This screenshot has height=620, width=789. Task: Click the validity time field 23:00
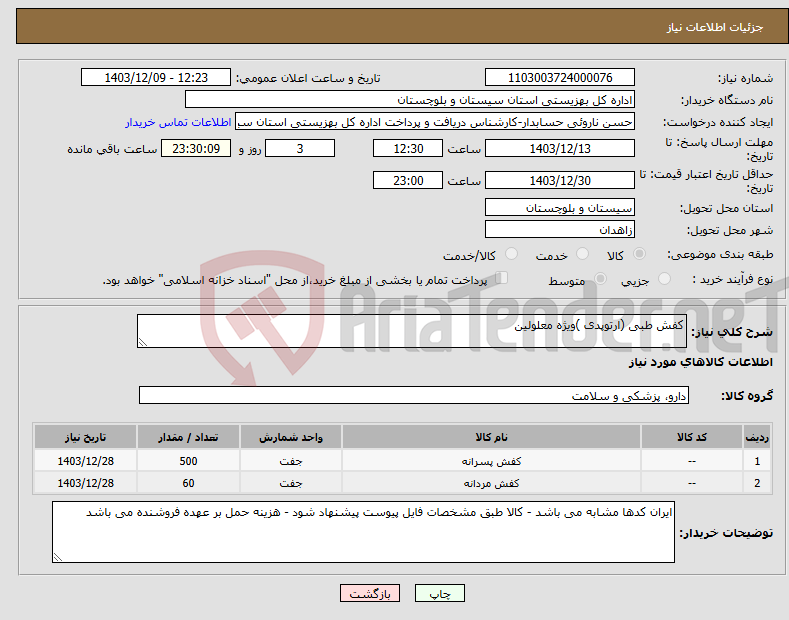pyautogui.click(x=408, y=180)
